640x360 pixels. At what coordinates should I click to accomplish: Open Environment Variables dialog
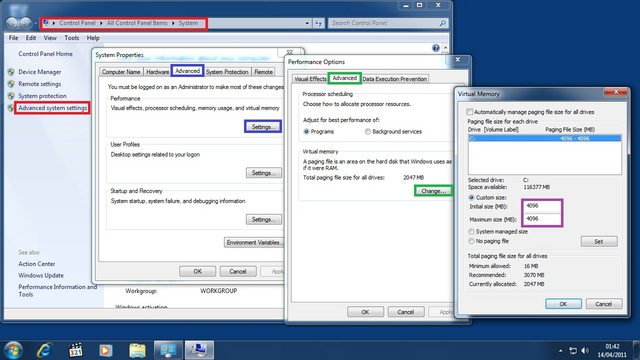[253, 242]
